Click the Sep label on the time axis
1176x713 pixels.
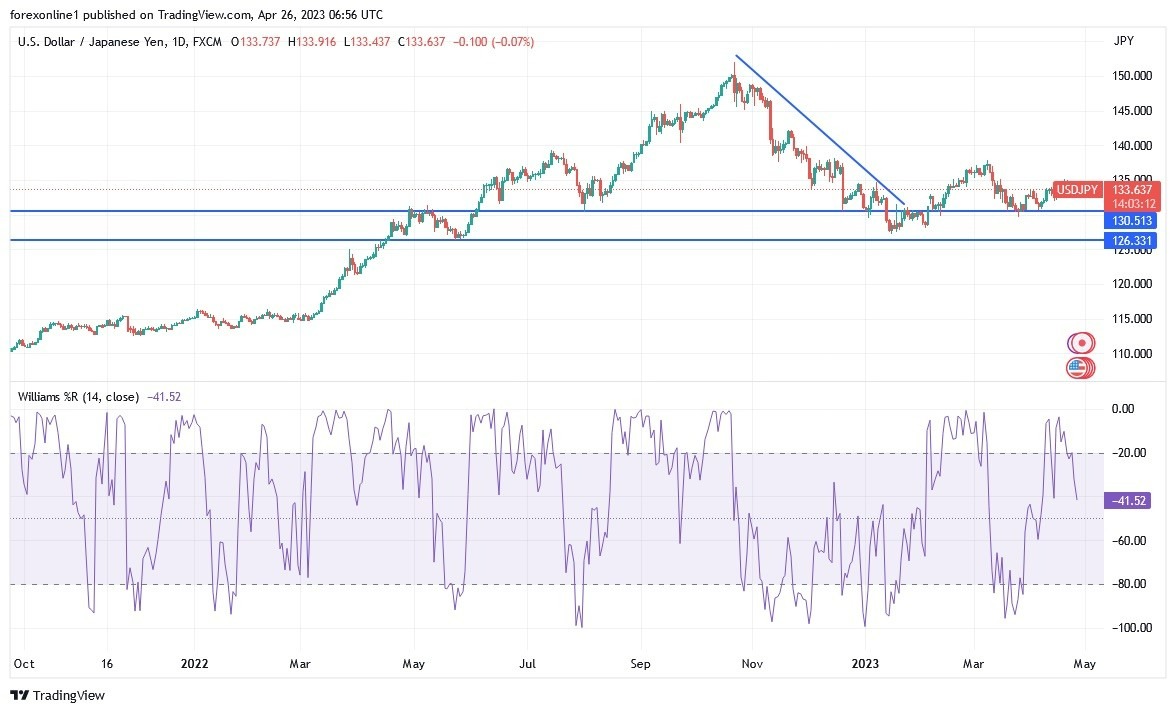click(x=640, y=662)
